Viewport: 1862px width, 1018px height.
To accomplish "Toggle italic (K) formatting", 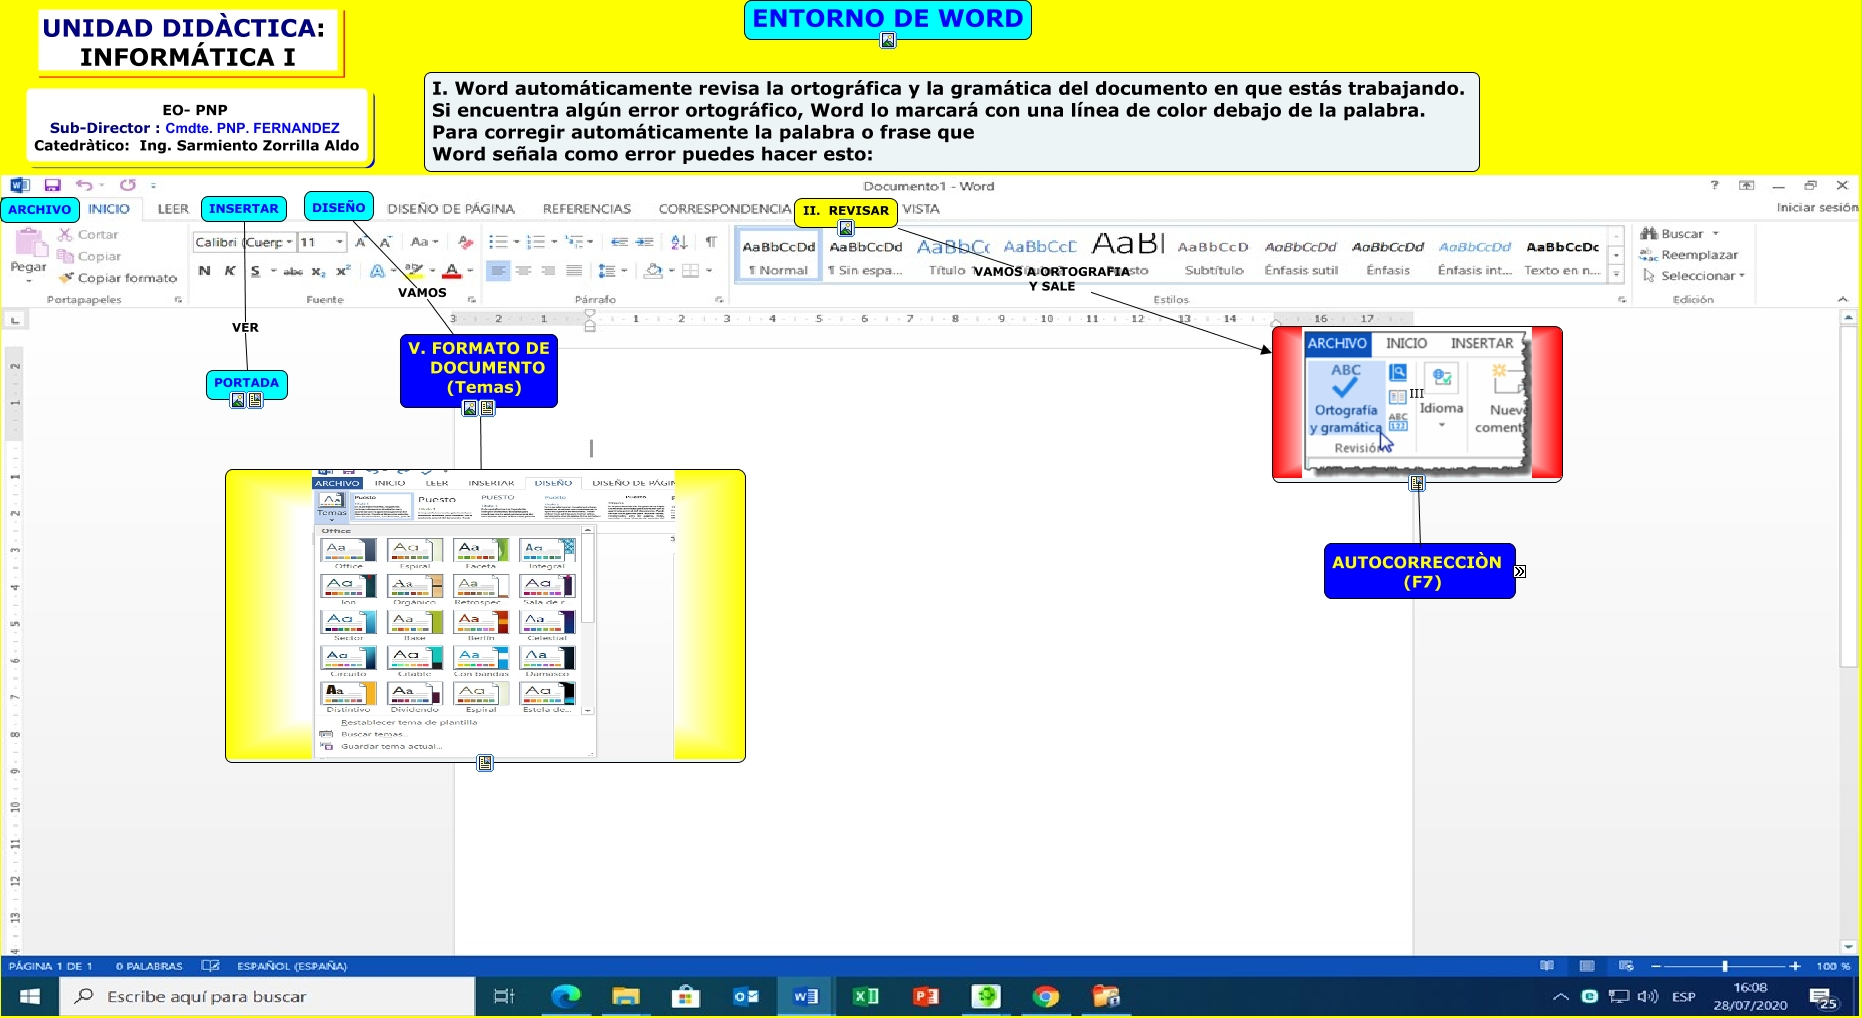I will 230,271.
